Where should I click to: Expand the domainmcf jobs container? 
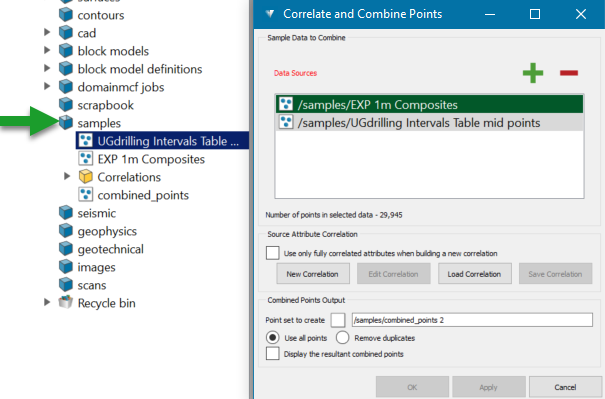pyautogui.click(x=47, y=86)
